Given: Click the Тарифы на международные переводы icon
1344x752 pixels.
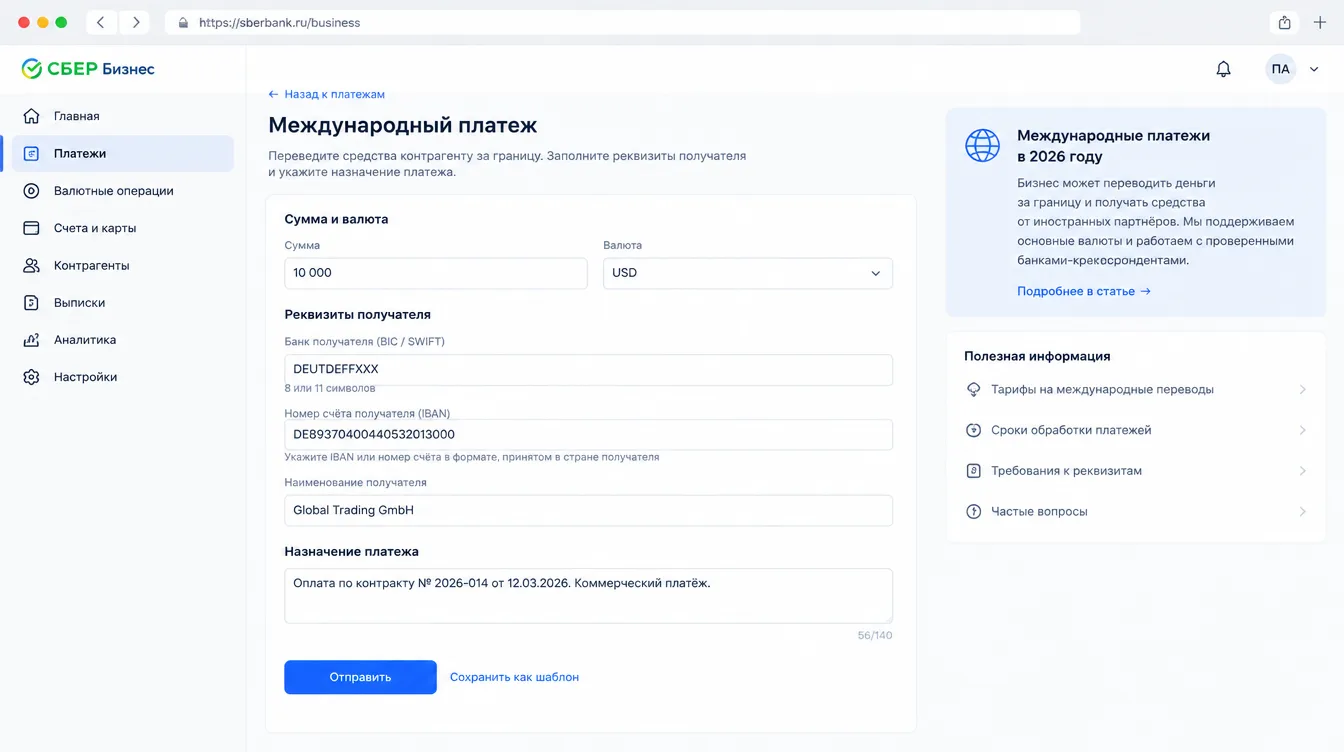Looking at the screenshot, I should [x=973, y=390].
